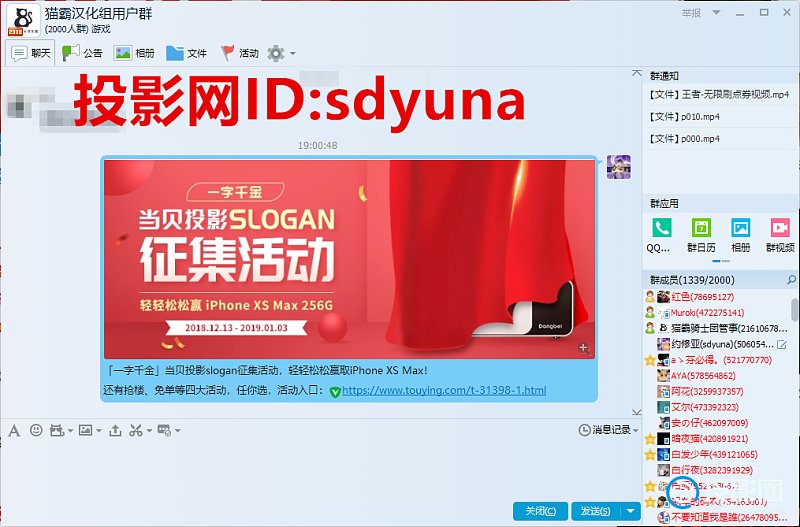800x527 pixels.
Task: Click the message input field
Action: (321, 468)
